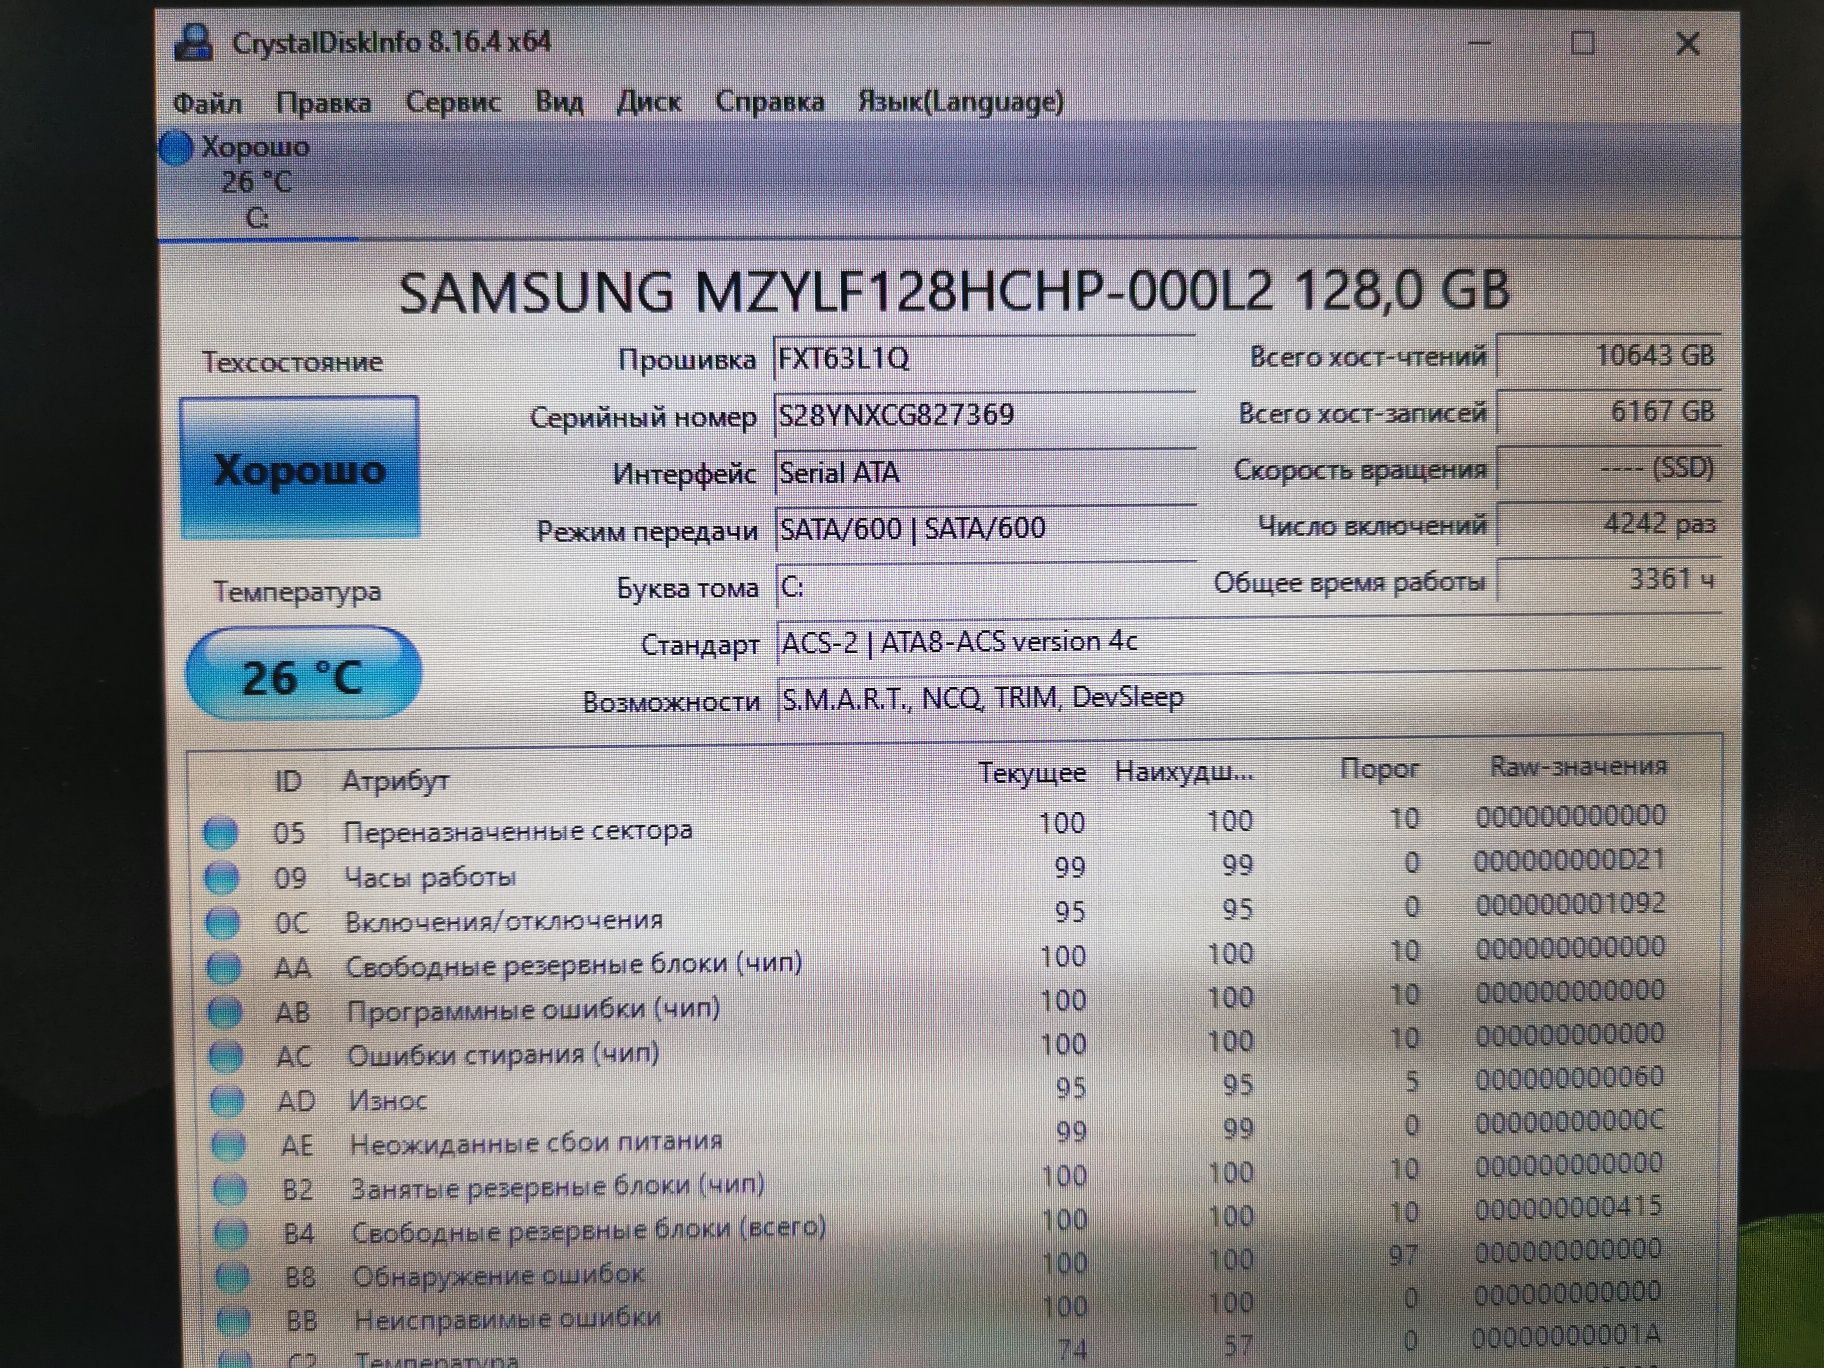This screenshot has height=1368, width=1824.
Task: Select row Переназначенные сектора
Action: pyautogui.click(x=935, y=825)
